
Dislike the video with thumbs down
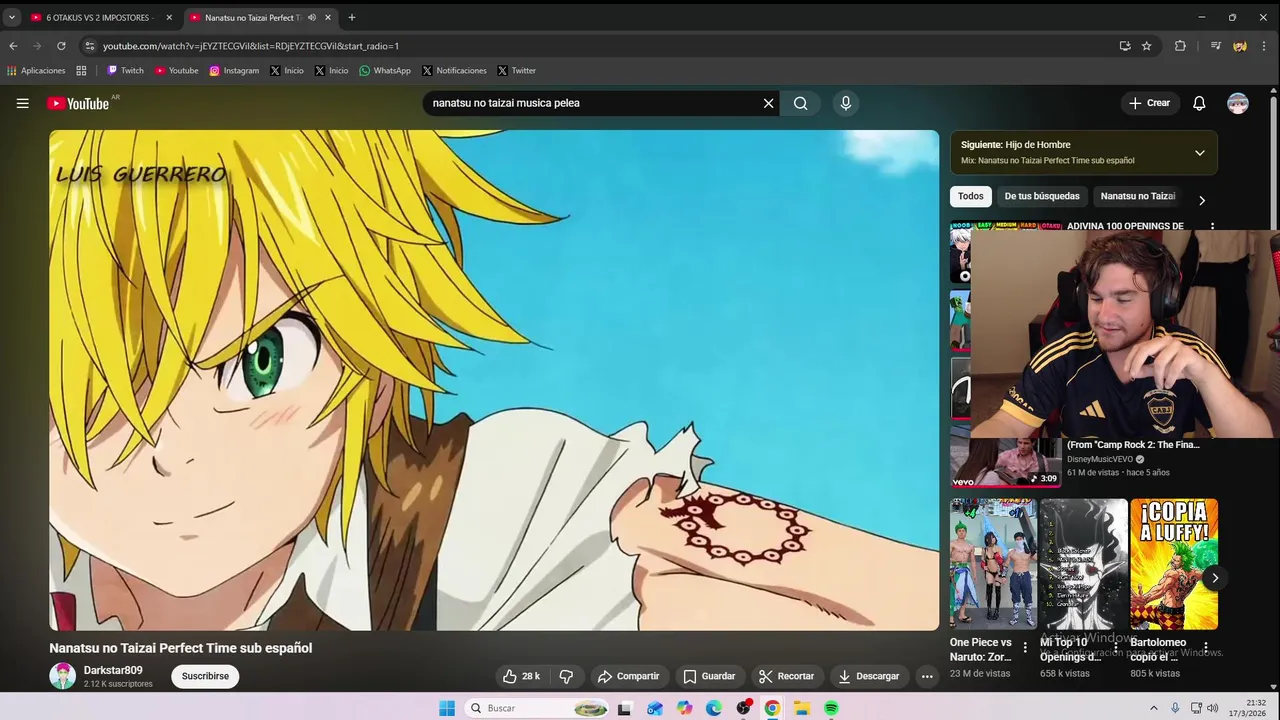(566, 676)
